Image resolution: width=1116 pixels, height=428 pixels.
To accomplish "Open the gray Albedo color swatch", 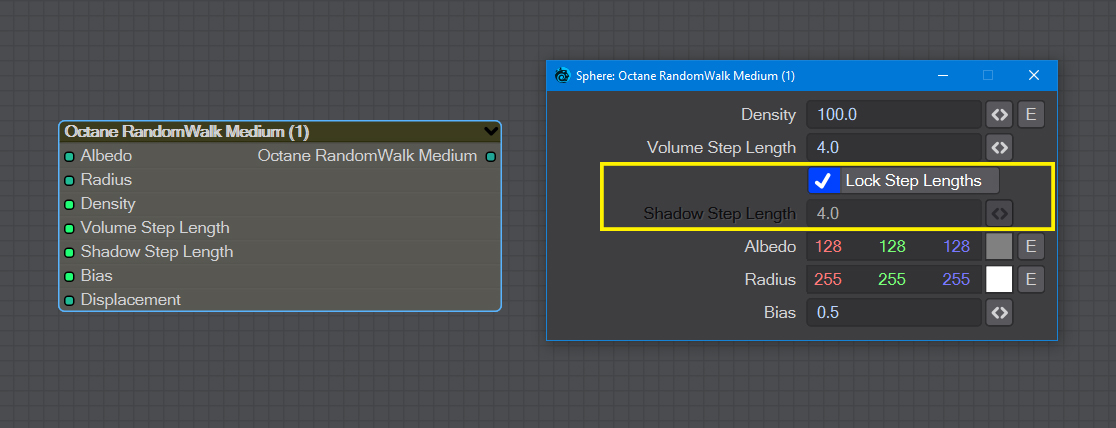I will [999, 247].
